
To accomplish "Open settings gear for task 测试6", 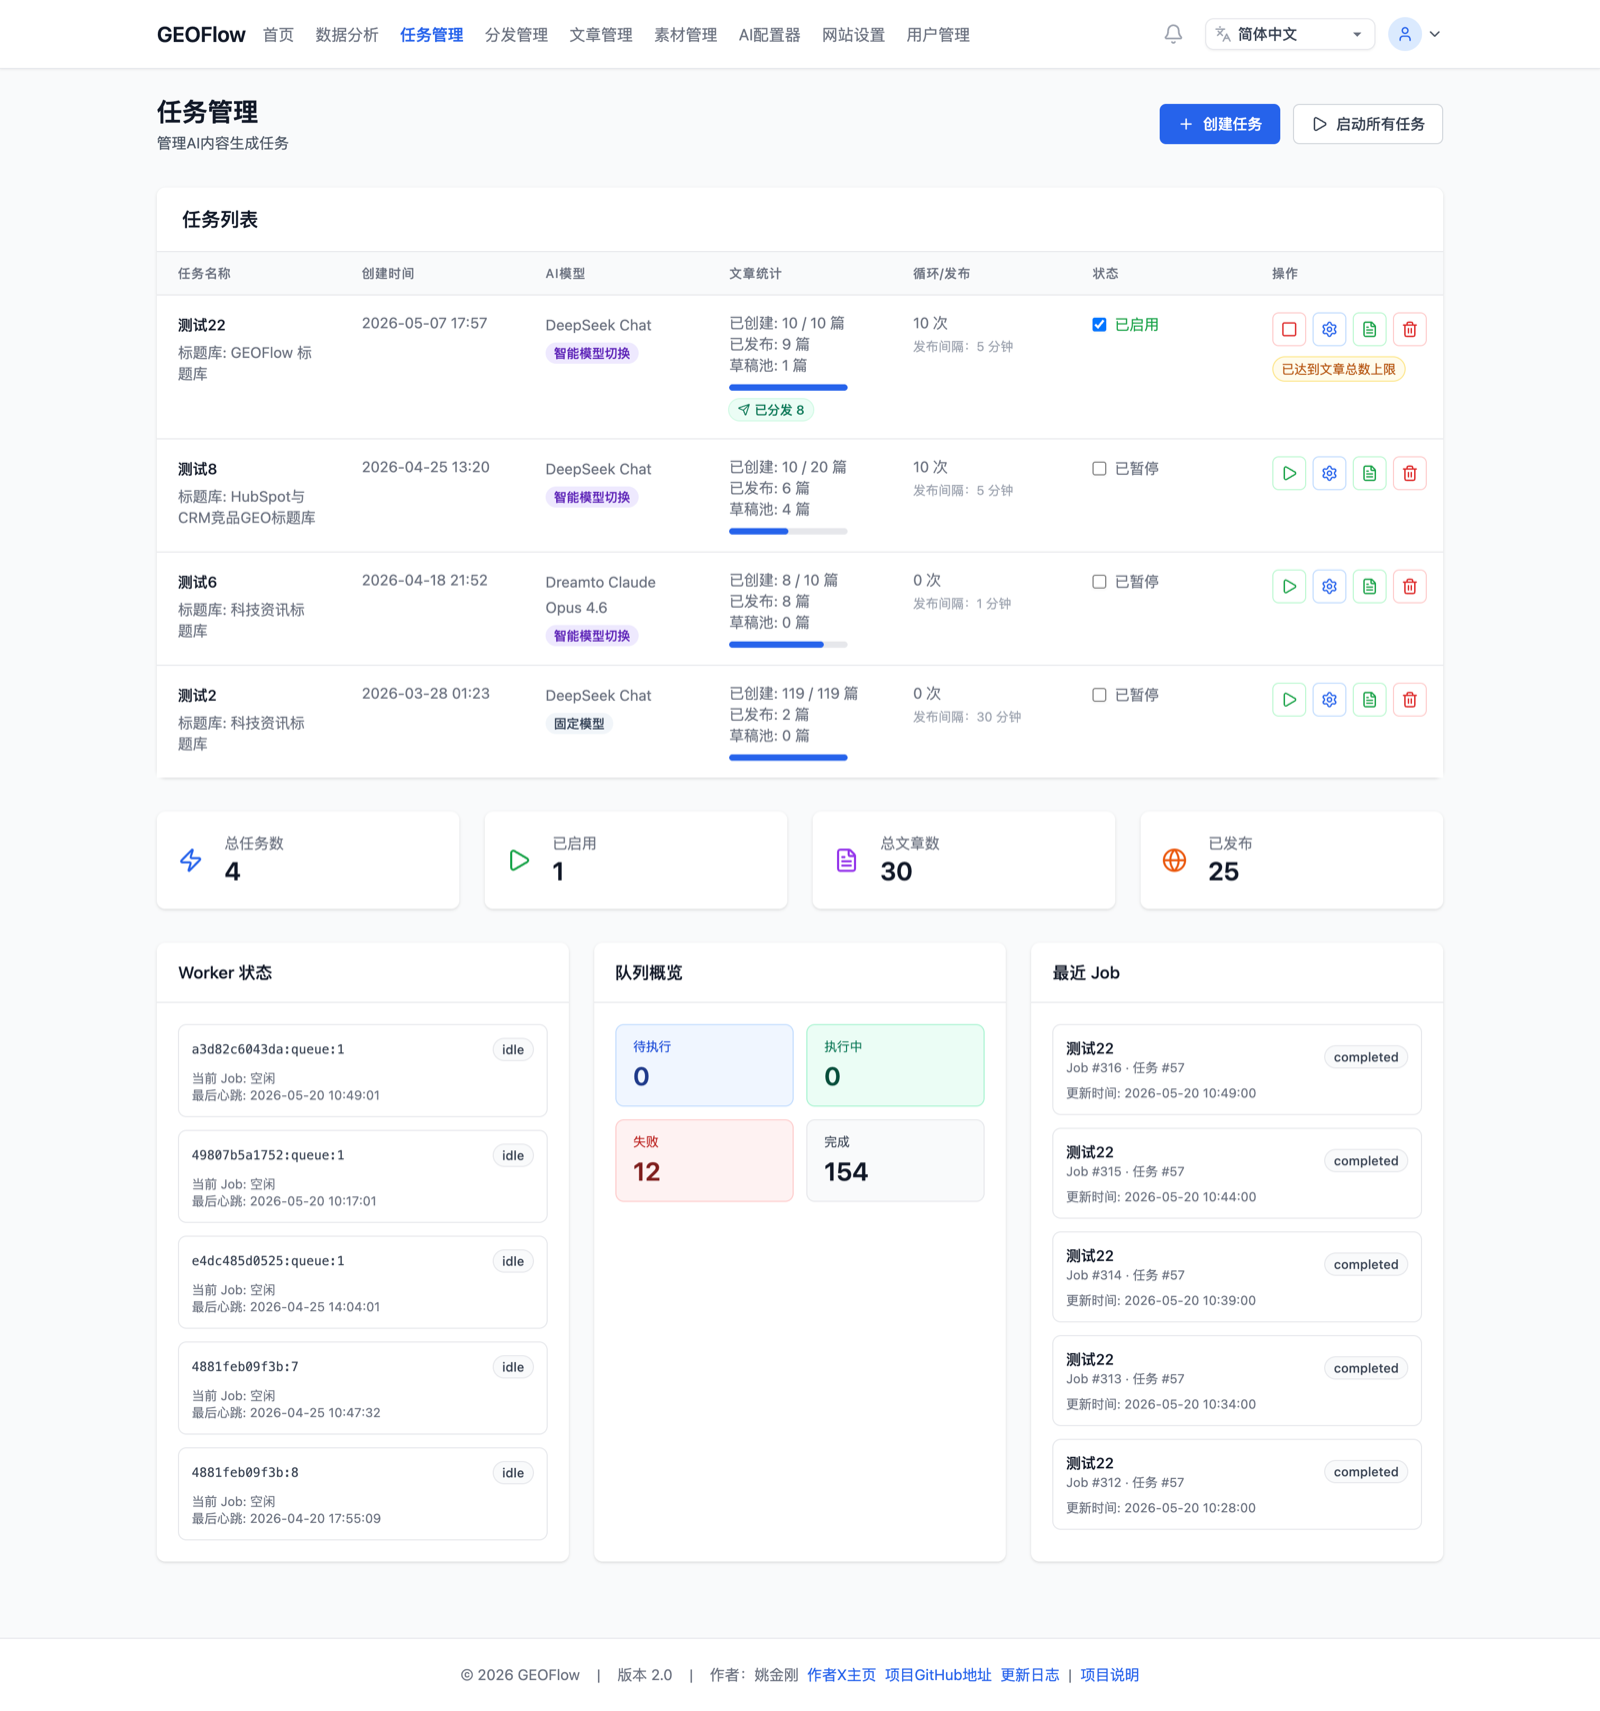I will [x=1329, y=586].
